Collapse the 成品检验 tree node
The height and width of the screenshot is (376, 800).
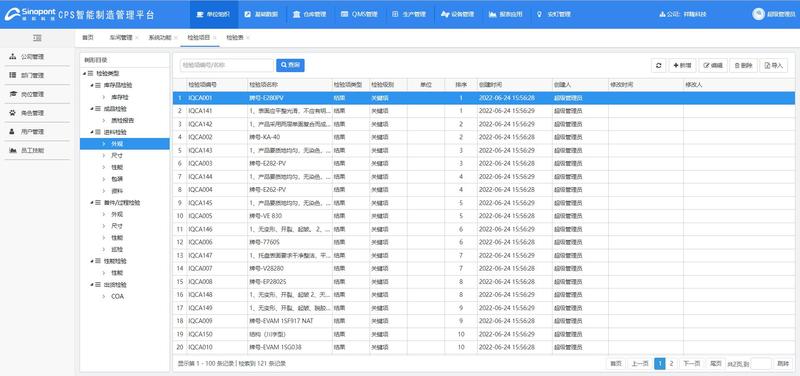click(x=91, y=109)
